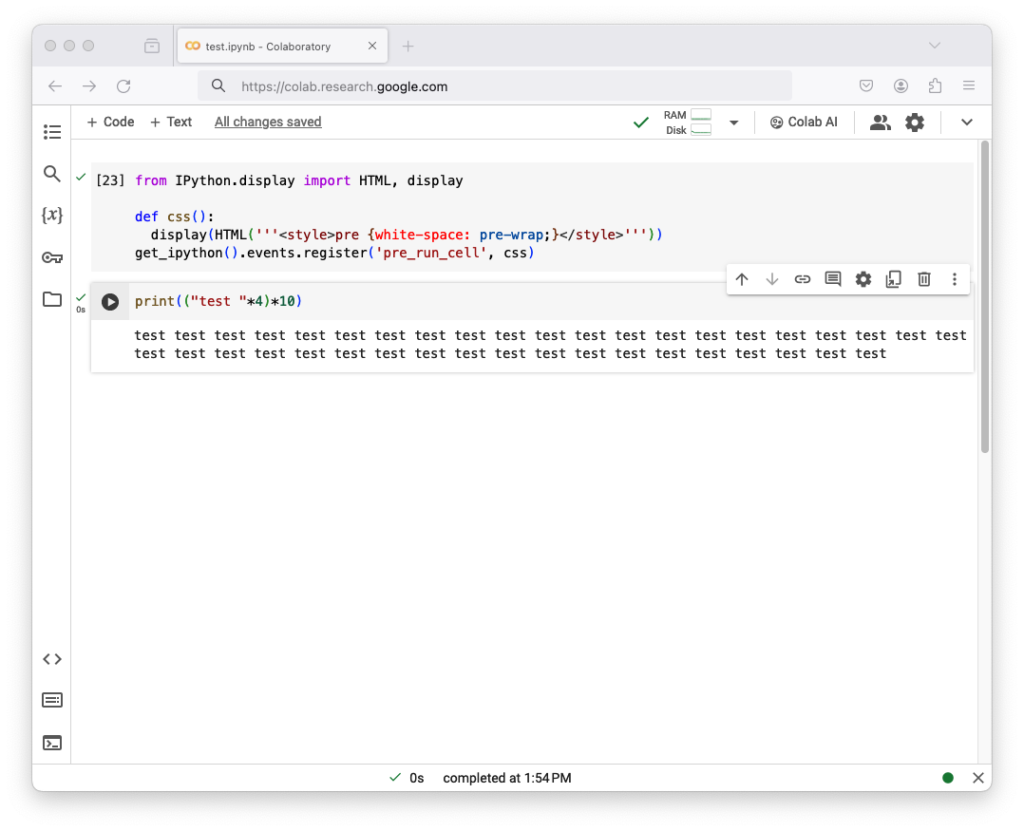Open the files folder panel
This screenshot has width=1024, height=831.
(x=52, y=299)
